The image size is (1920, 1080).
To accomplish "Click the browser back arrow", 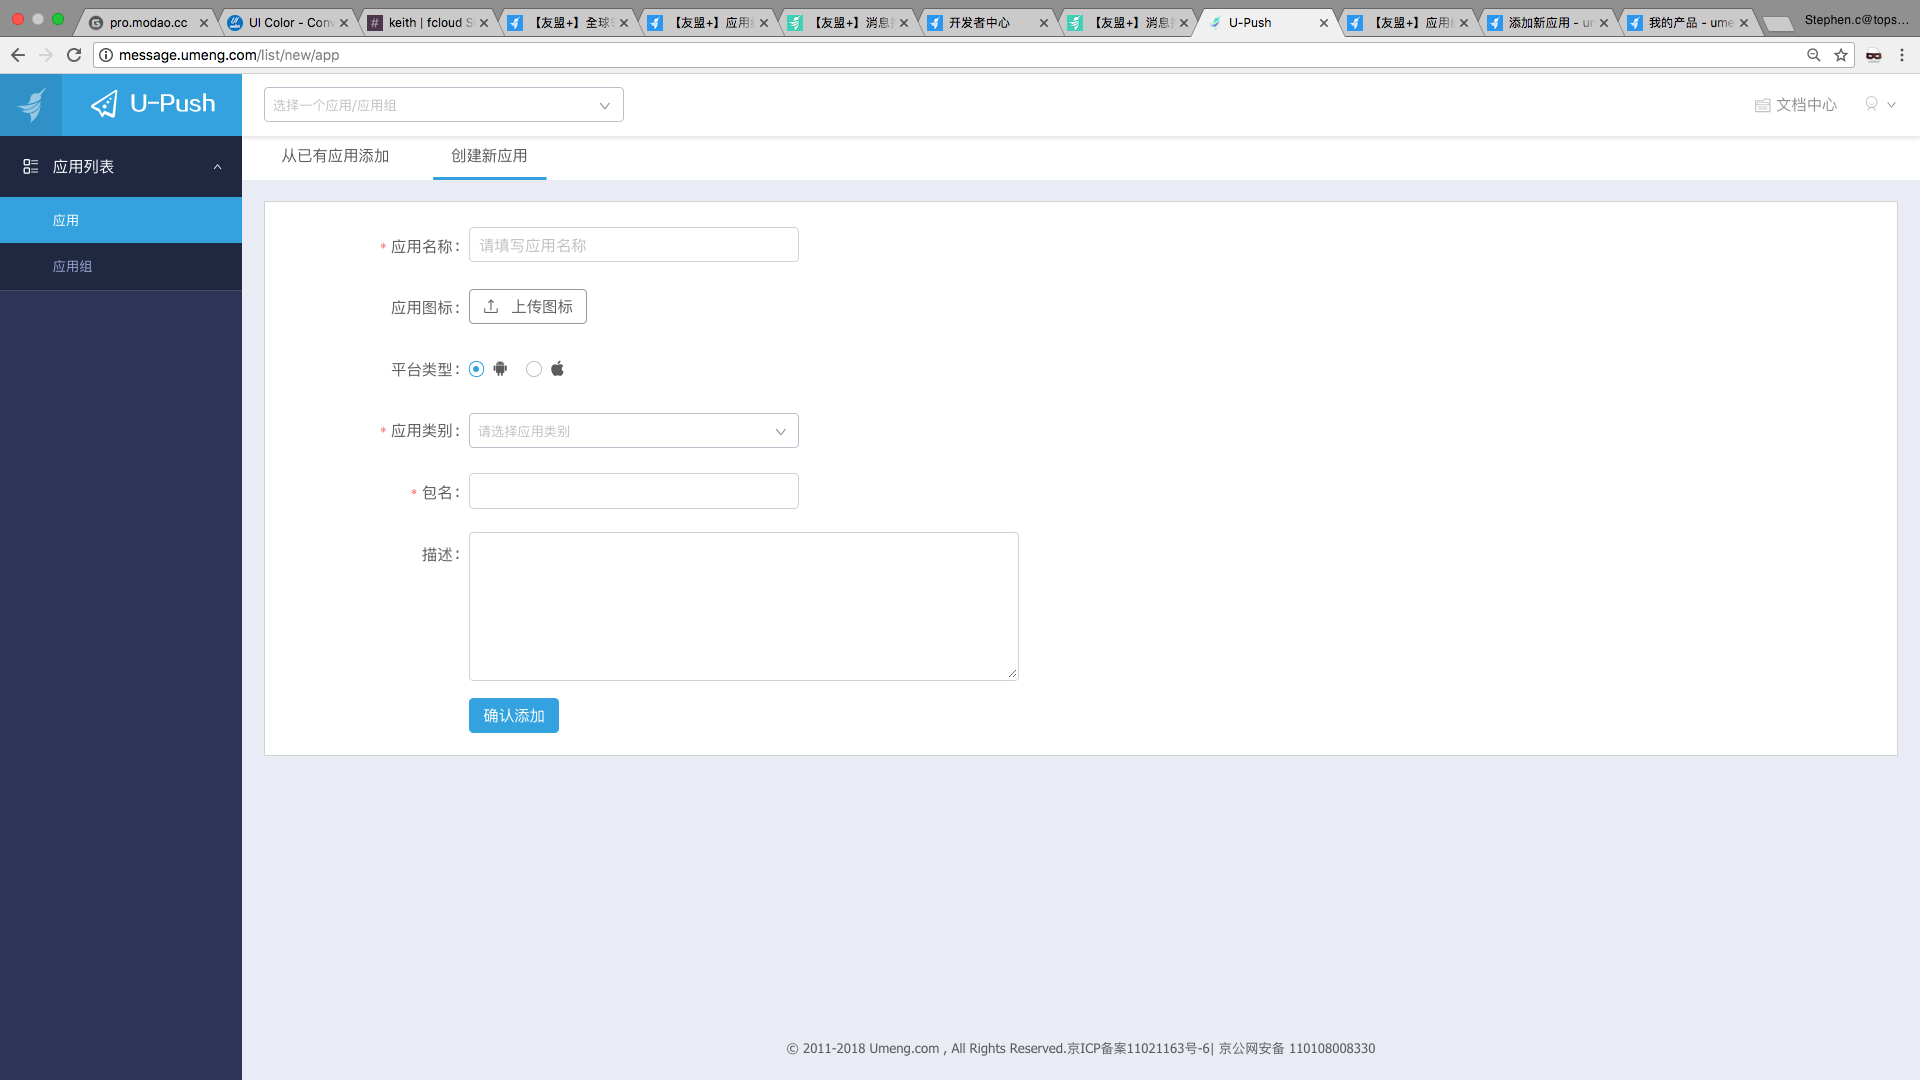I will point(18,55).
